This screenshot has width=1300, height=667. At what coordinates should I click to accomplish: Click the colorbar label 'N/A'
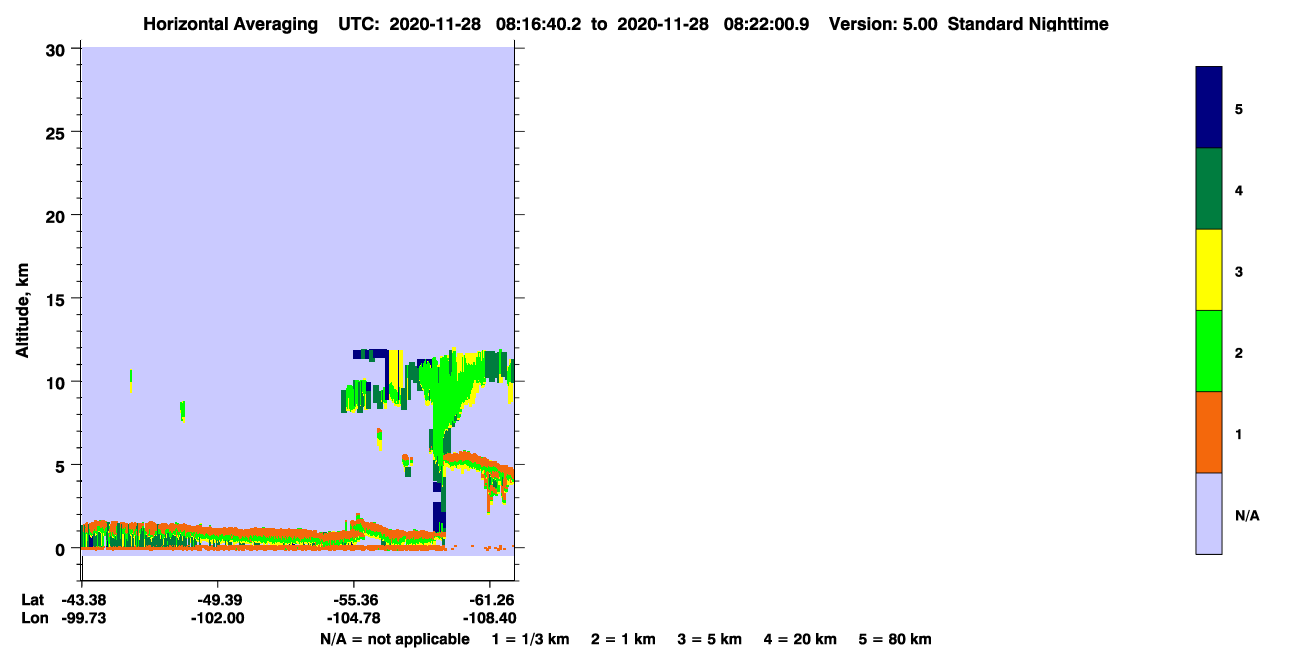[1247, 515]
